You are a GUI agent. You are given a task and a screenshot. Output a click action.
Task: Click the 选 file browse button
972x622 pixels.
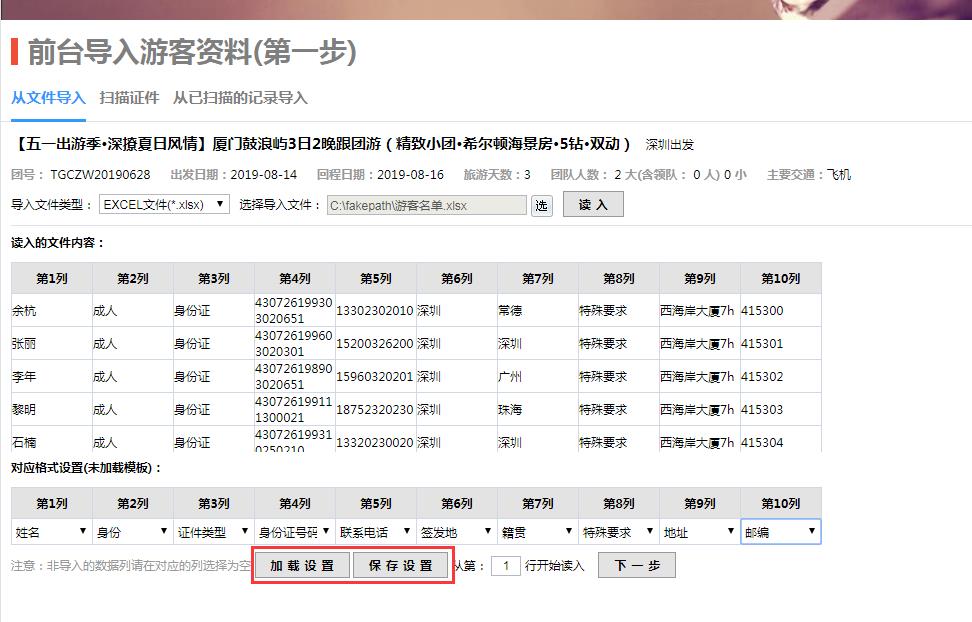(x=541, y=205)
